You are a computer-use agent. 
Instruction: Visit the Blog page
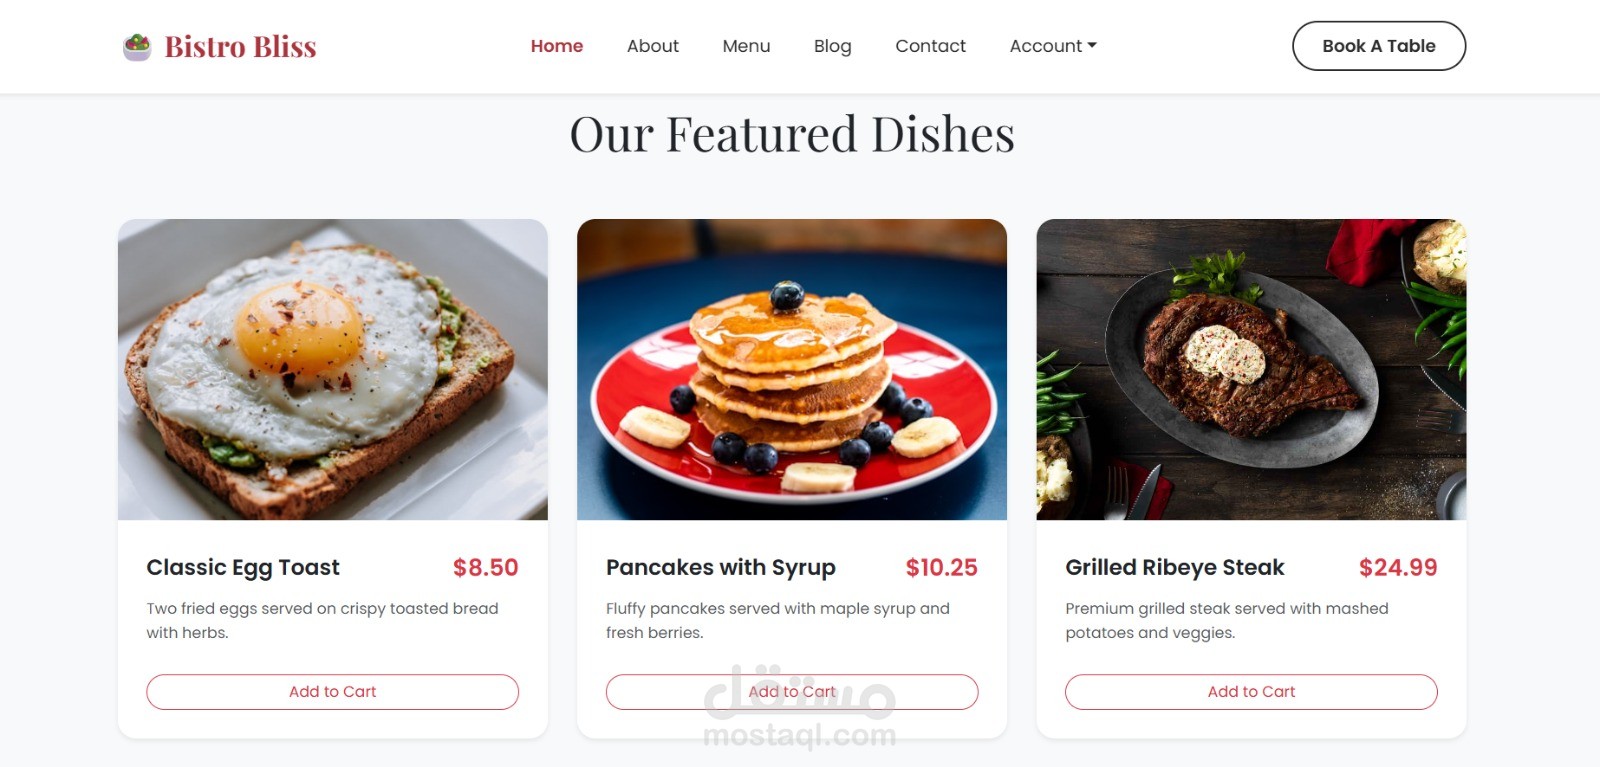pos(832,46)
